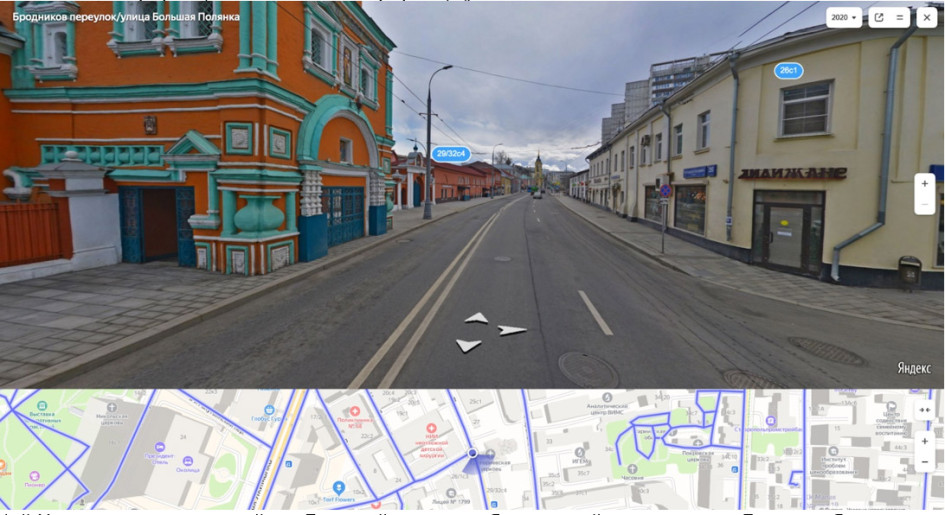Click the family education center marker
Image resolution: width=945 pixels, height=515 pixels.
click(x=890, y=406)
